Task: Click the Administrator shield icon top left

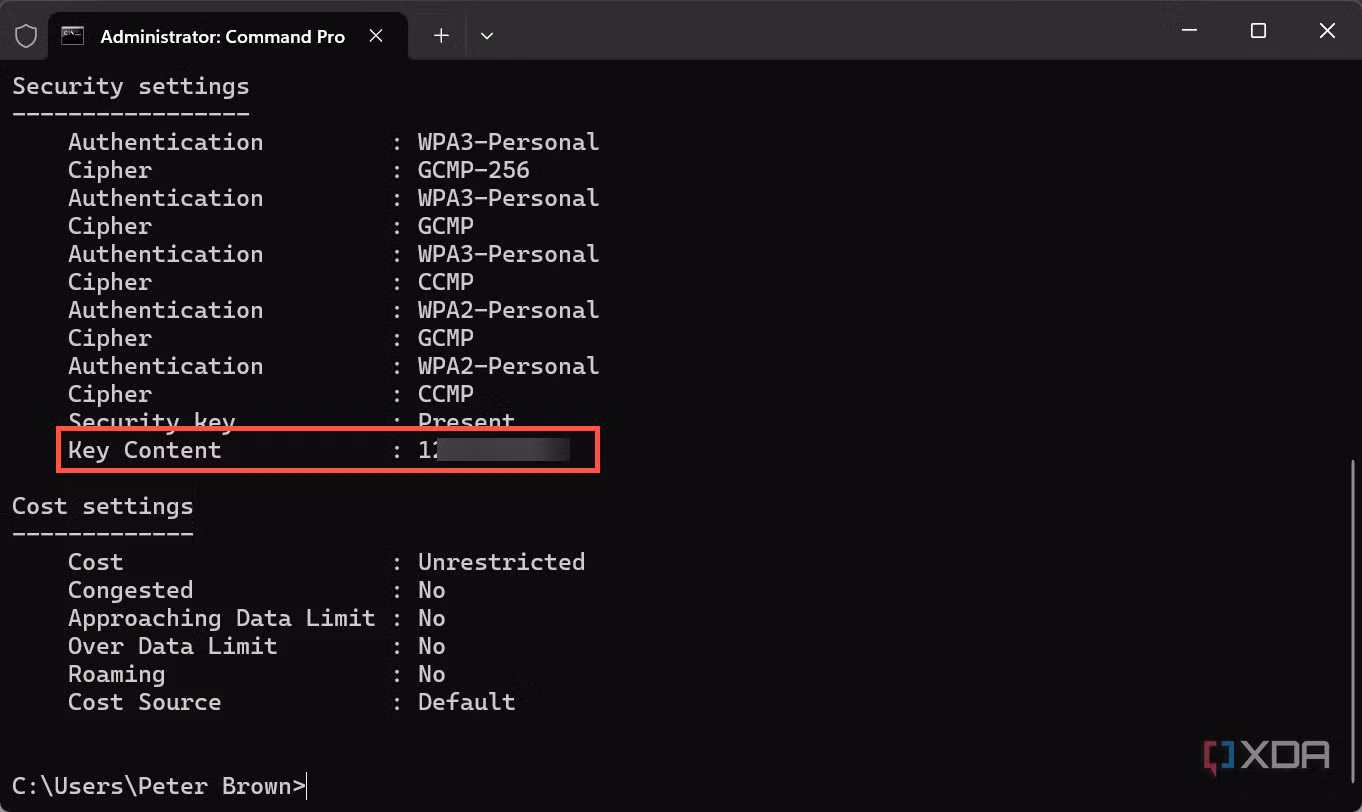Action: [26, 35]
